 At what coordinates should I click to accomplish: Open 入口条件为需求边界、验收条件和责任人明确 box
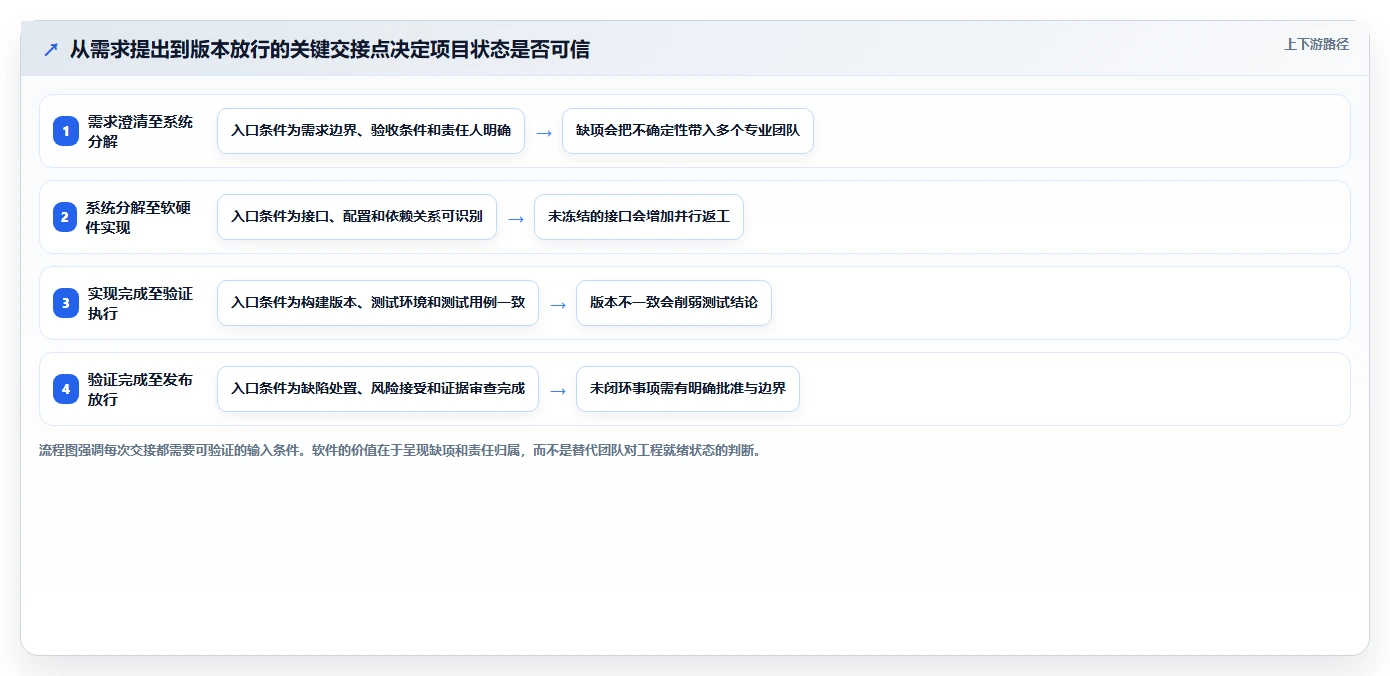point(371,131)
